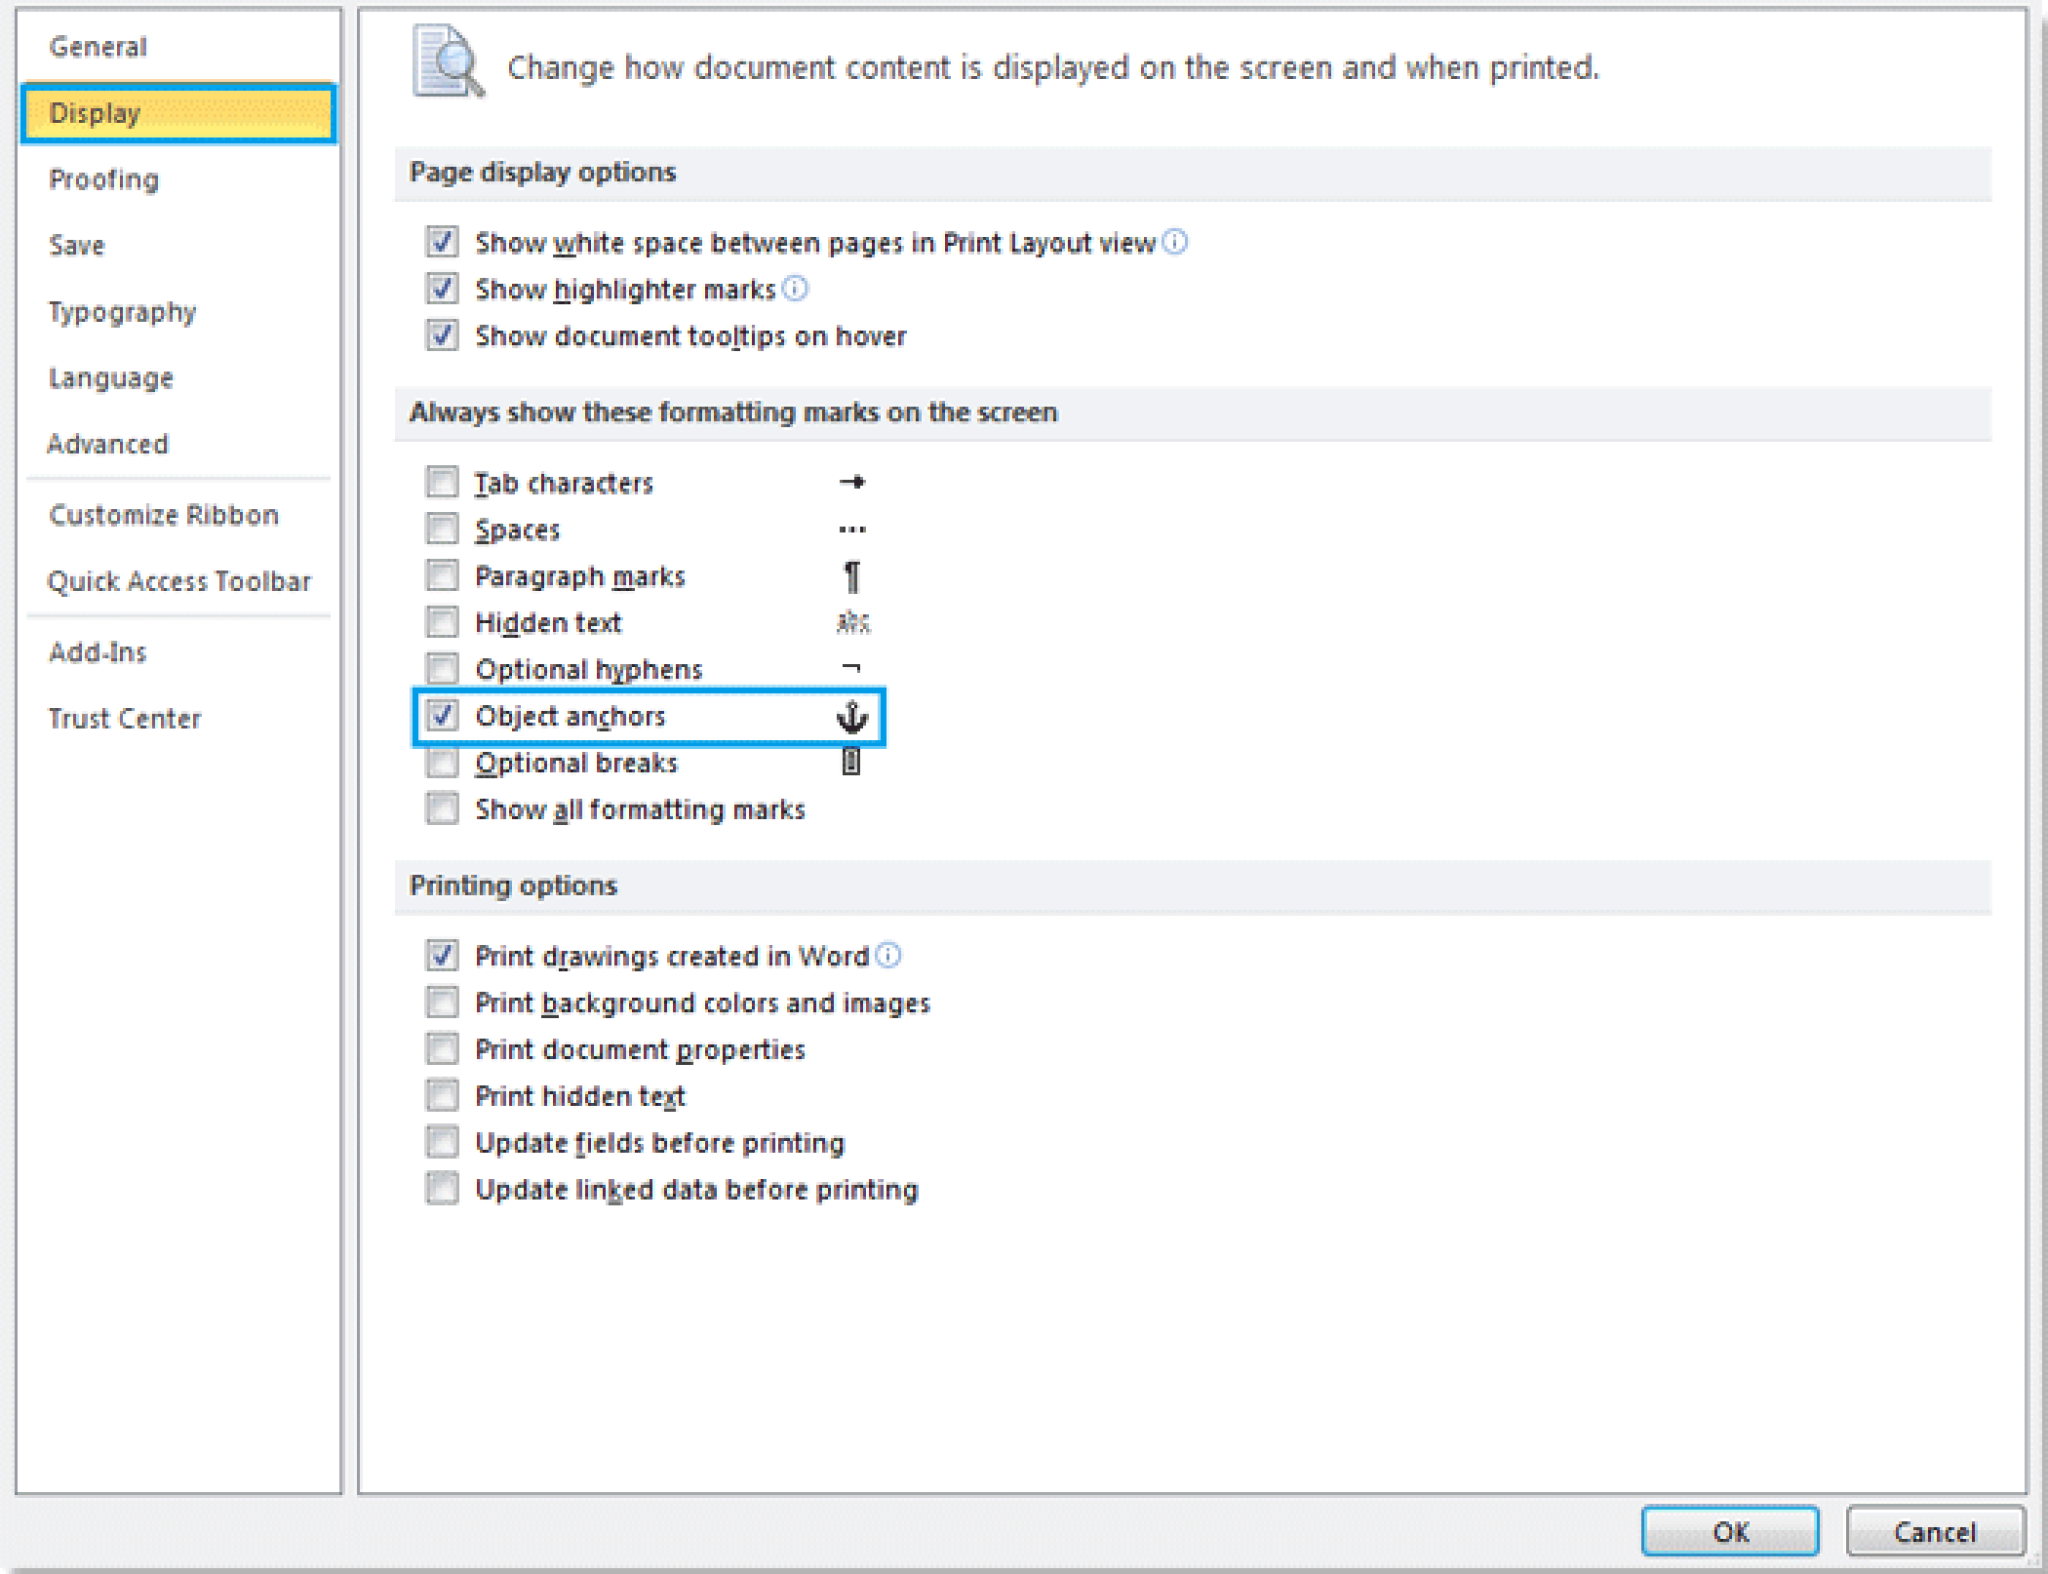2048x1574 pixels.
Task: Confirm settings with the OK button
Action: click(1731, 1531)
